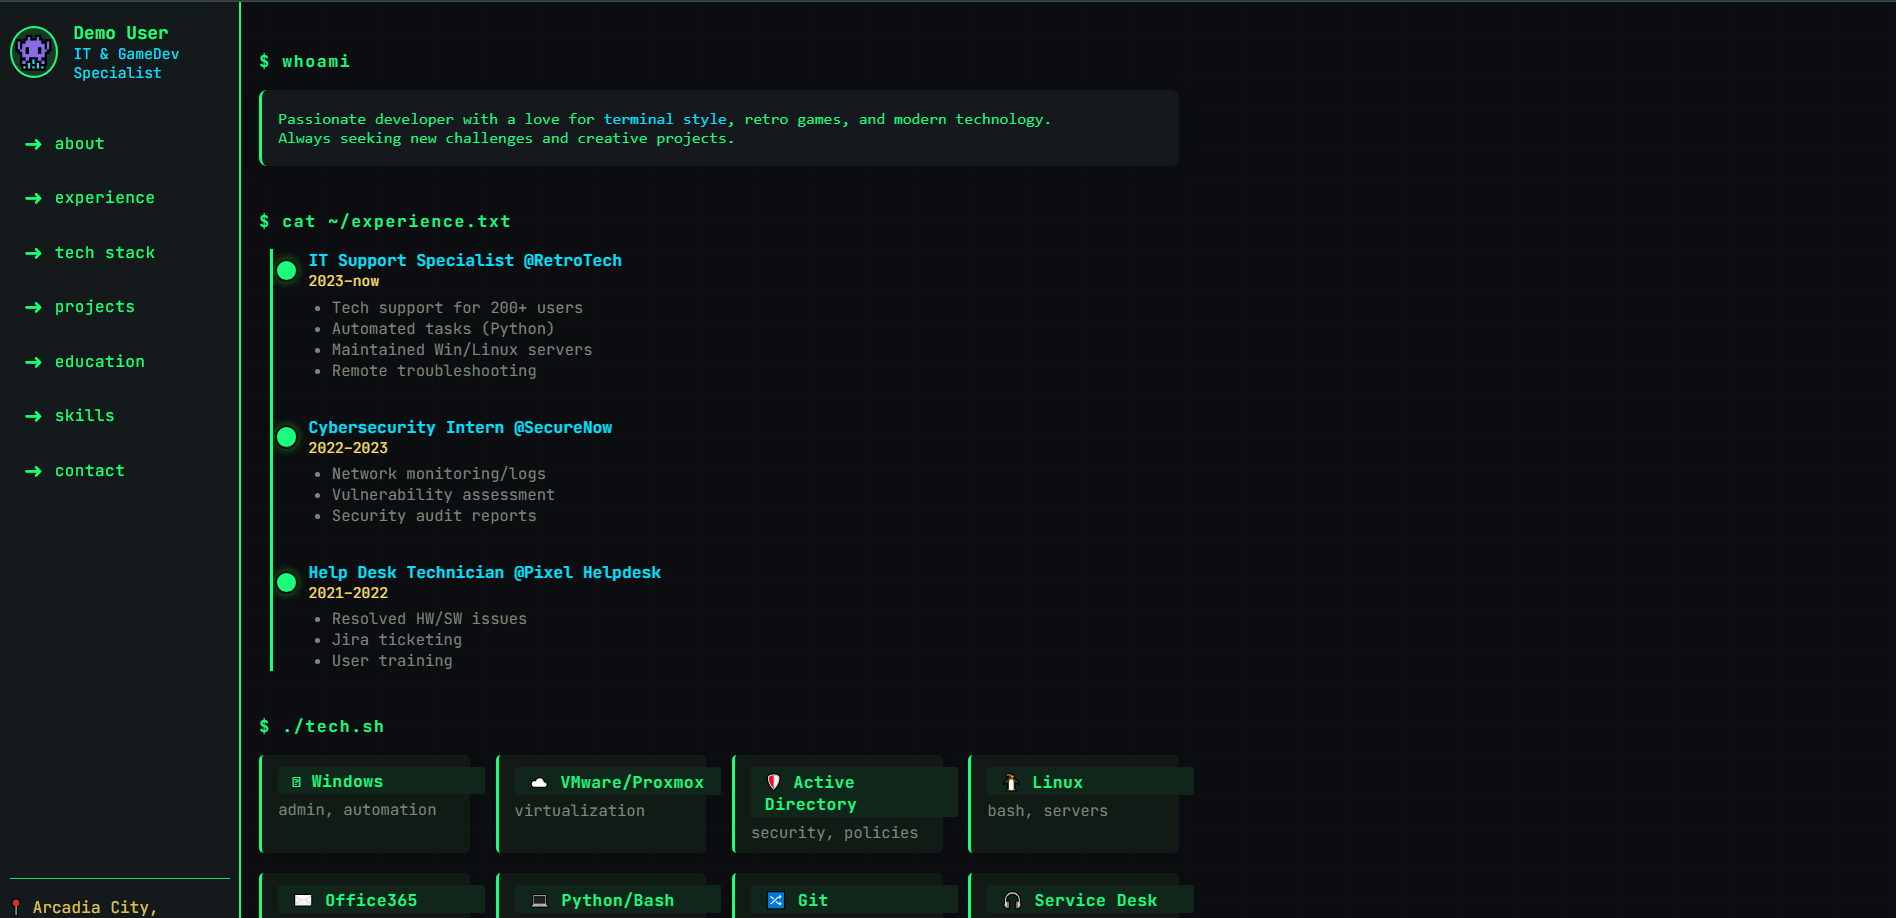
Task: Click 'bash, servers' description text
Action: coord(1048,811)
